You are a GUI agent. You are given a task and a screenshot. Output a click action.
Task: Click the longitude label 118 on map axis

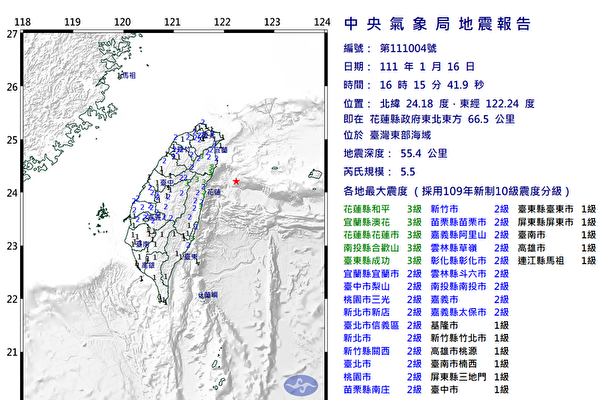coord(23,22)
